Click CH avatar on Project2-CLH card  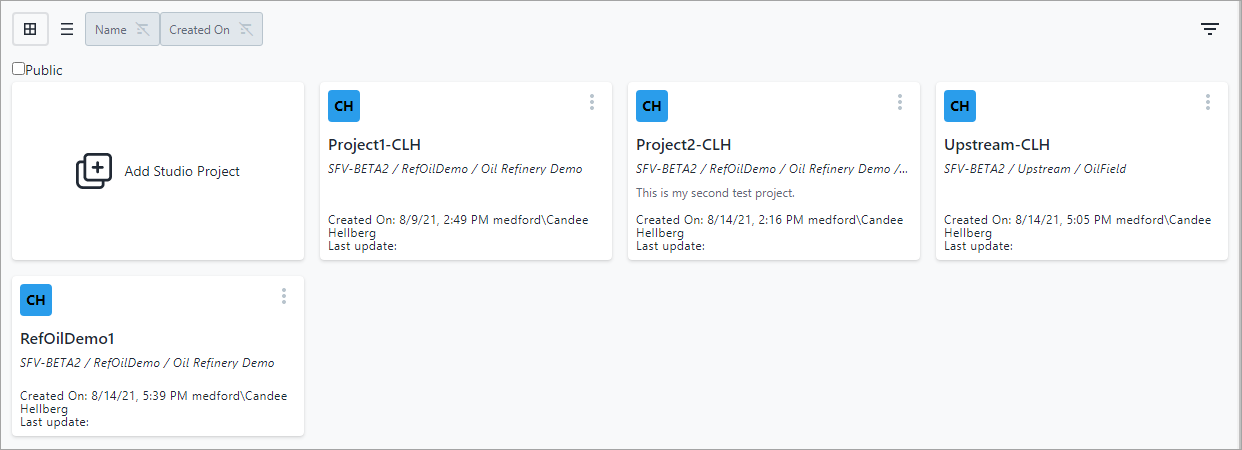(x=652, y=106)
